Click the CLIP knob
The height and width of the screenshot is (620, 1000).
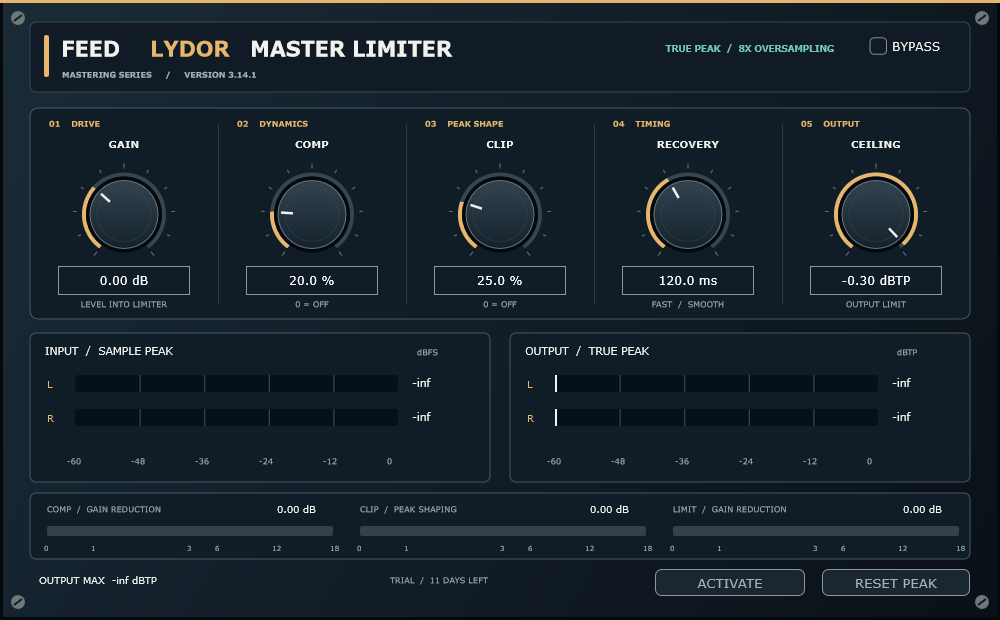coord(499,214)
